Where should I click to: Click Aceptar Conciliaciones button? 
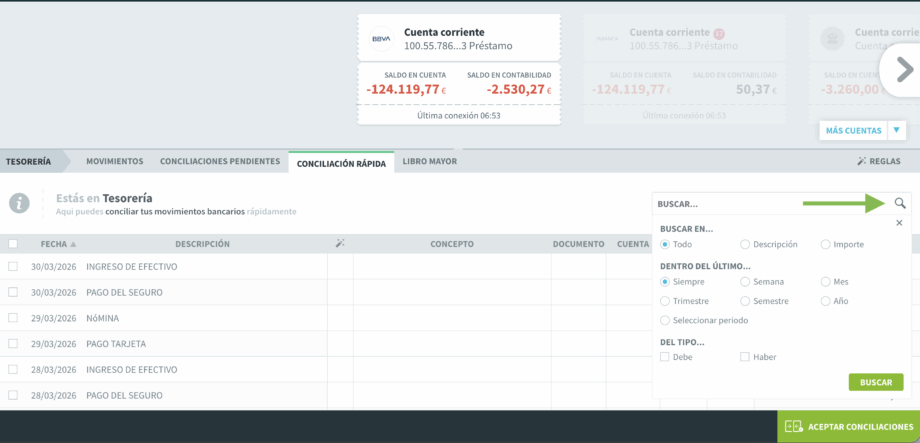[x=848, y=427]
